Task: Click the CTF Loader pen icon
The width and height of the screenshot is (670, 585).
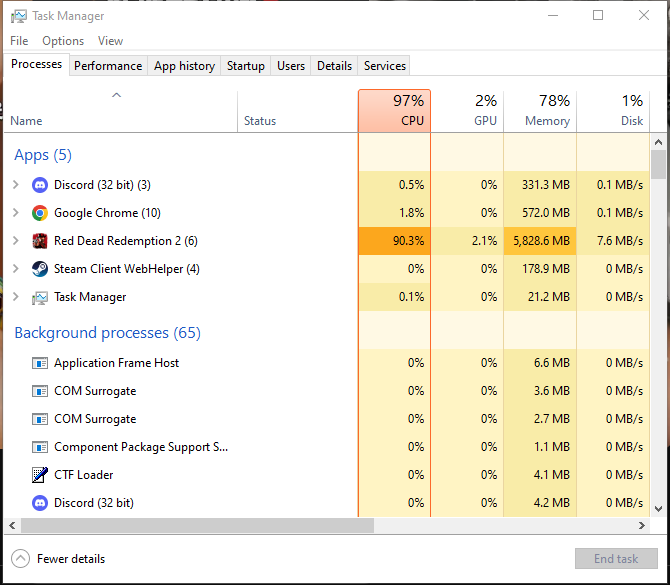Action: 40,475
